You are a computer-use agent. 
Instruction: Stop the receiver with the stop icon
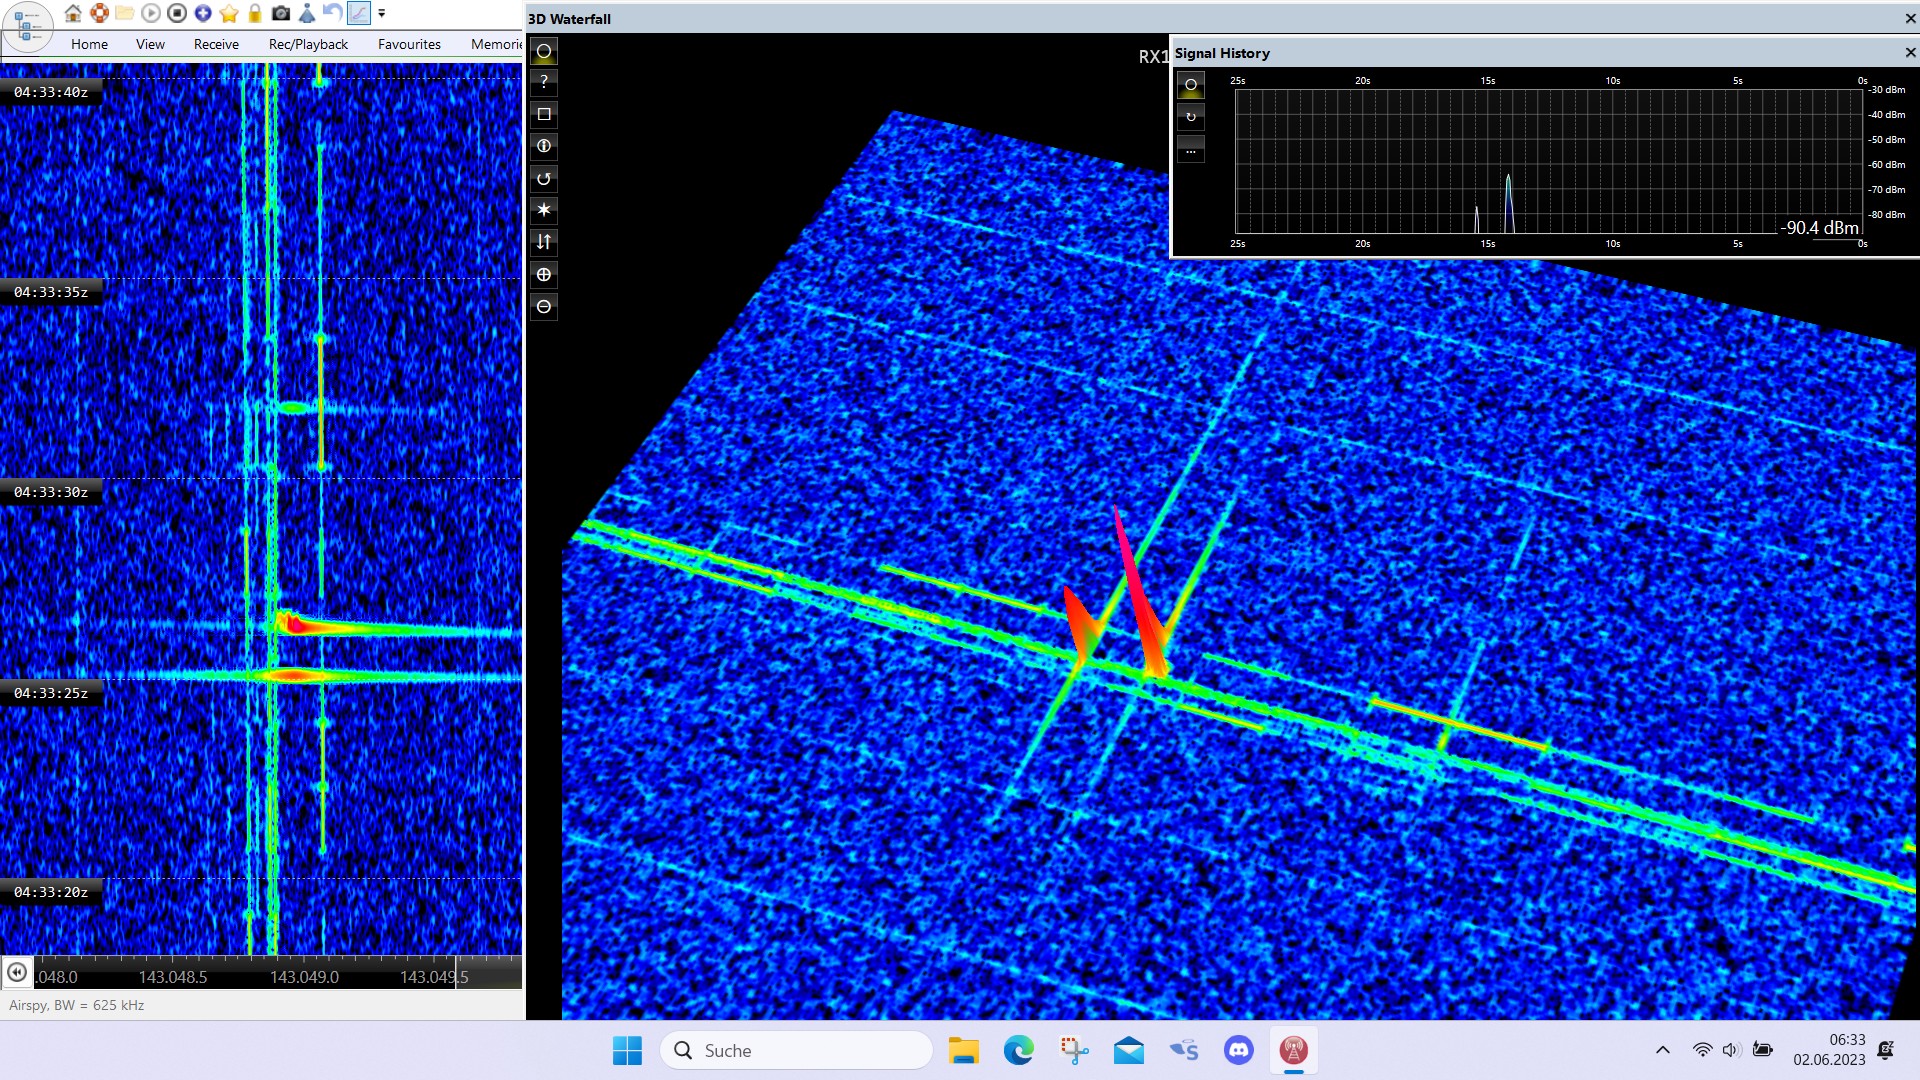[177, 13]
